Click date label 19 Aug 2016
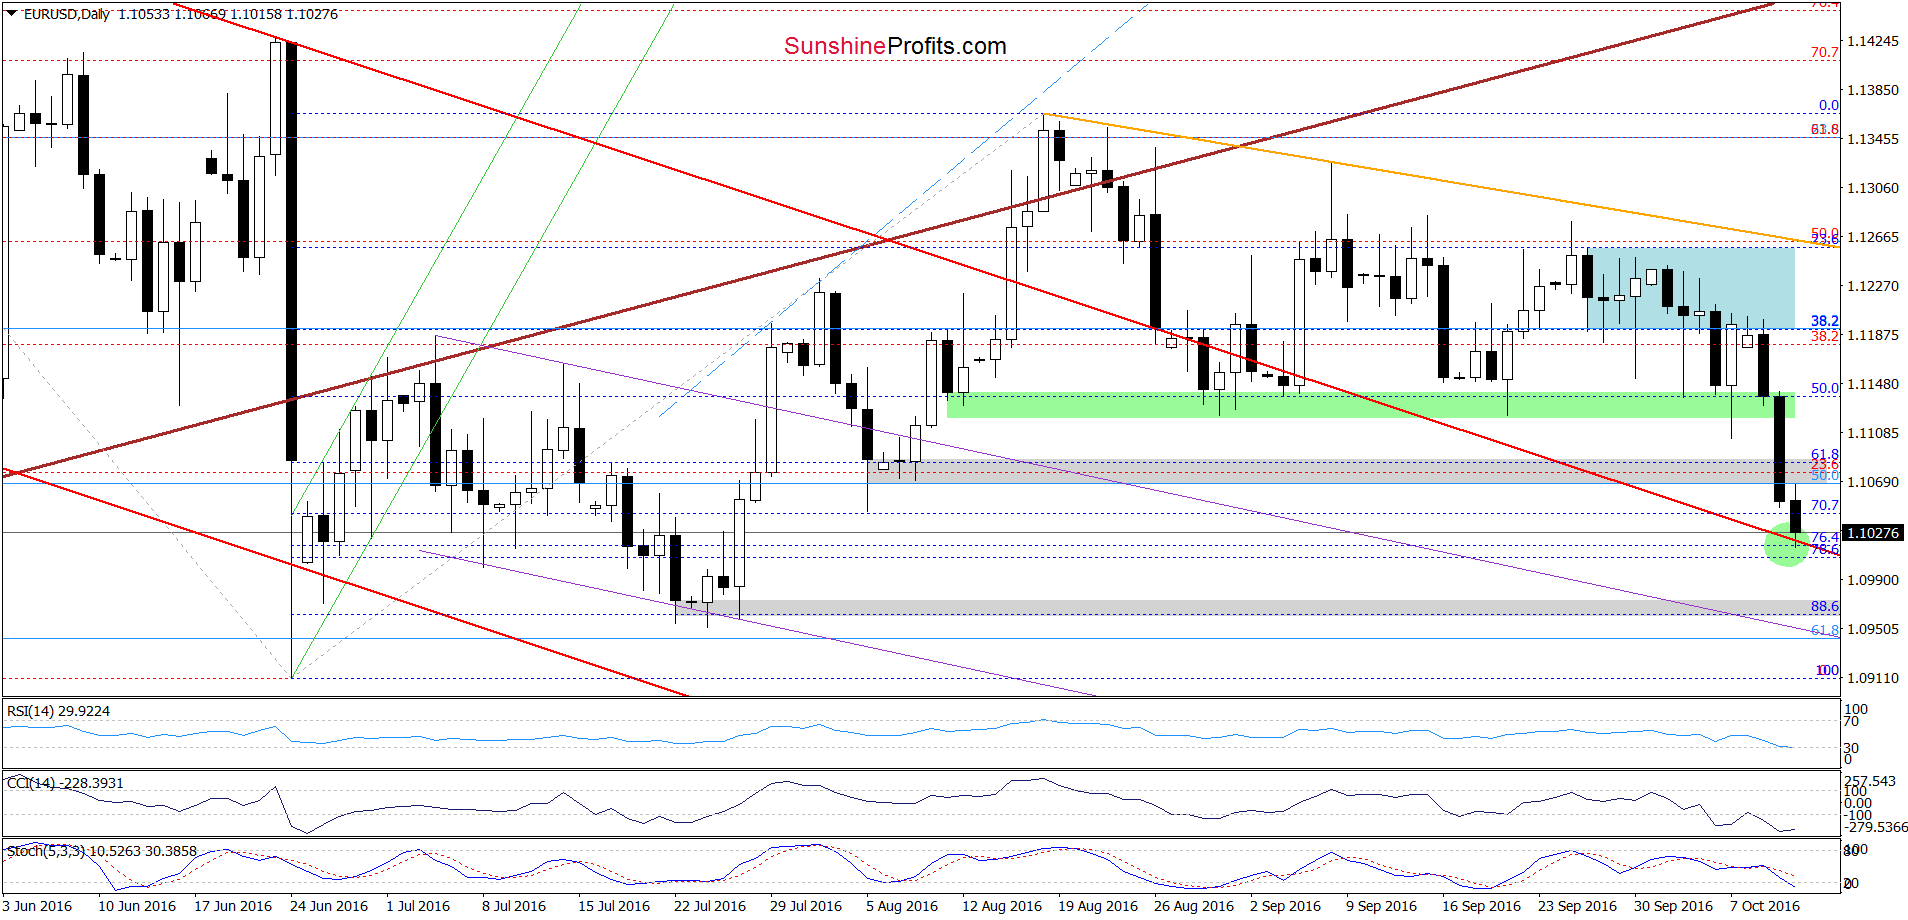 [1098, 906]
